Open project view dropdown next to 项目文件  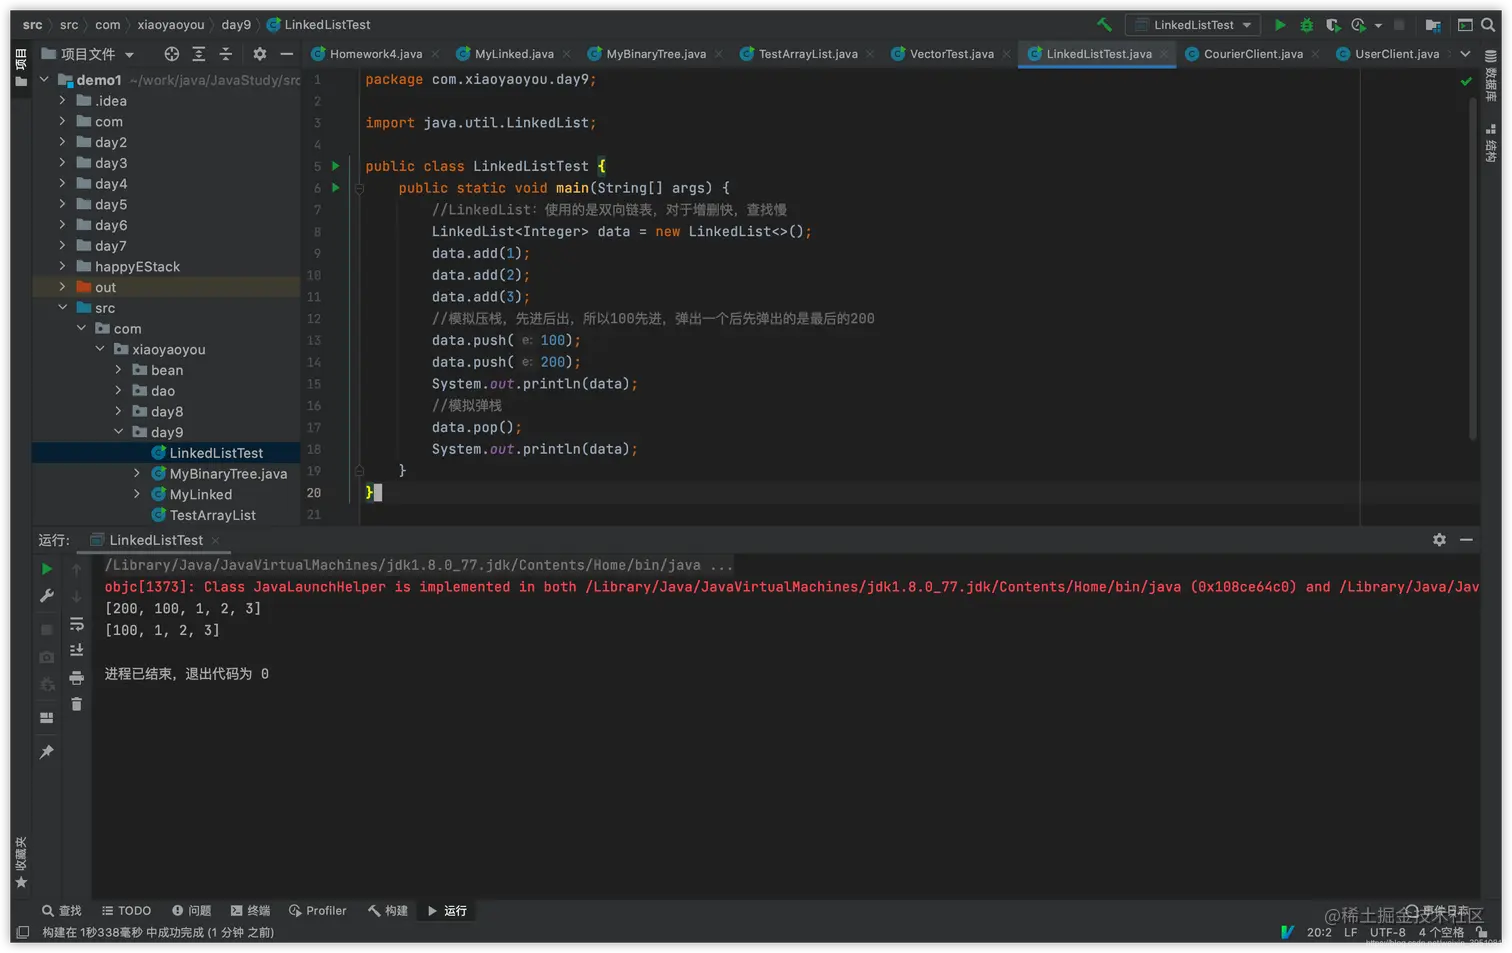click(129, 55)
